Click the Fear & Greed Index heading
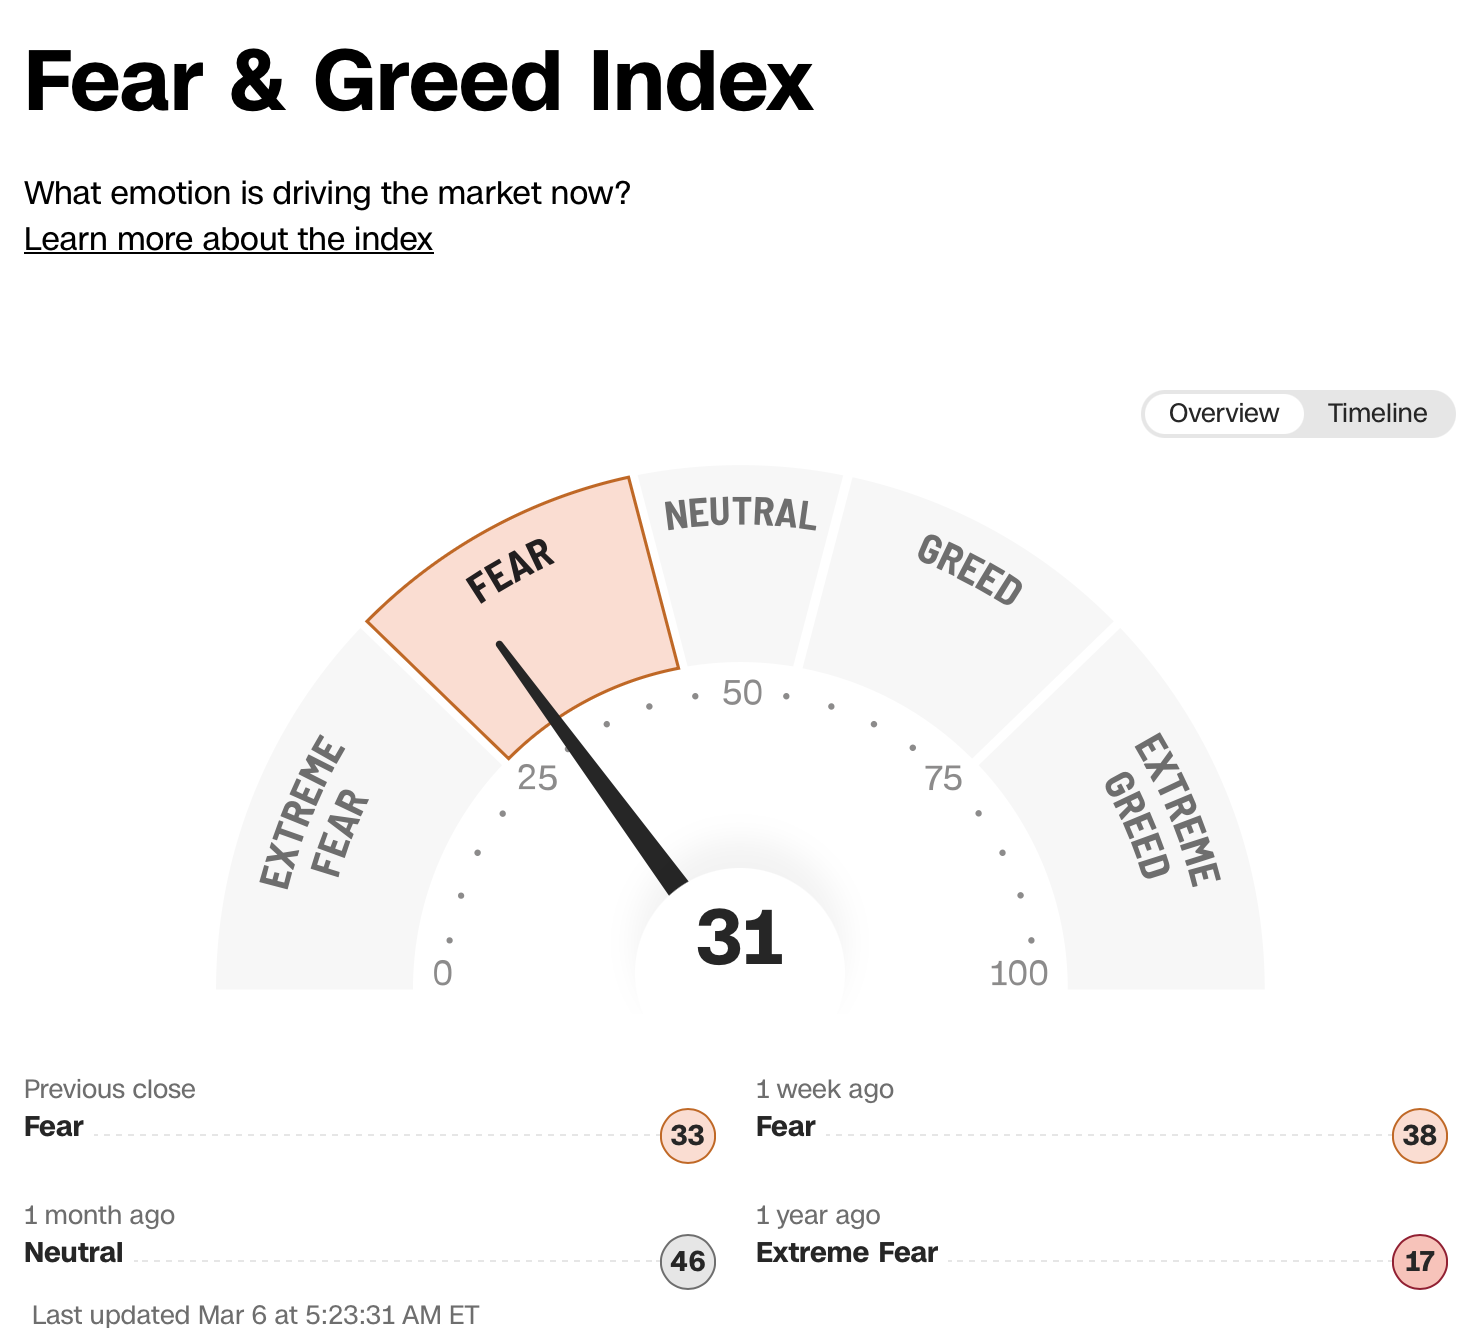This screenshot has height=1328, width=1480. click(419, 82)
